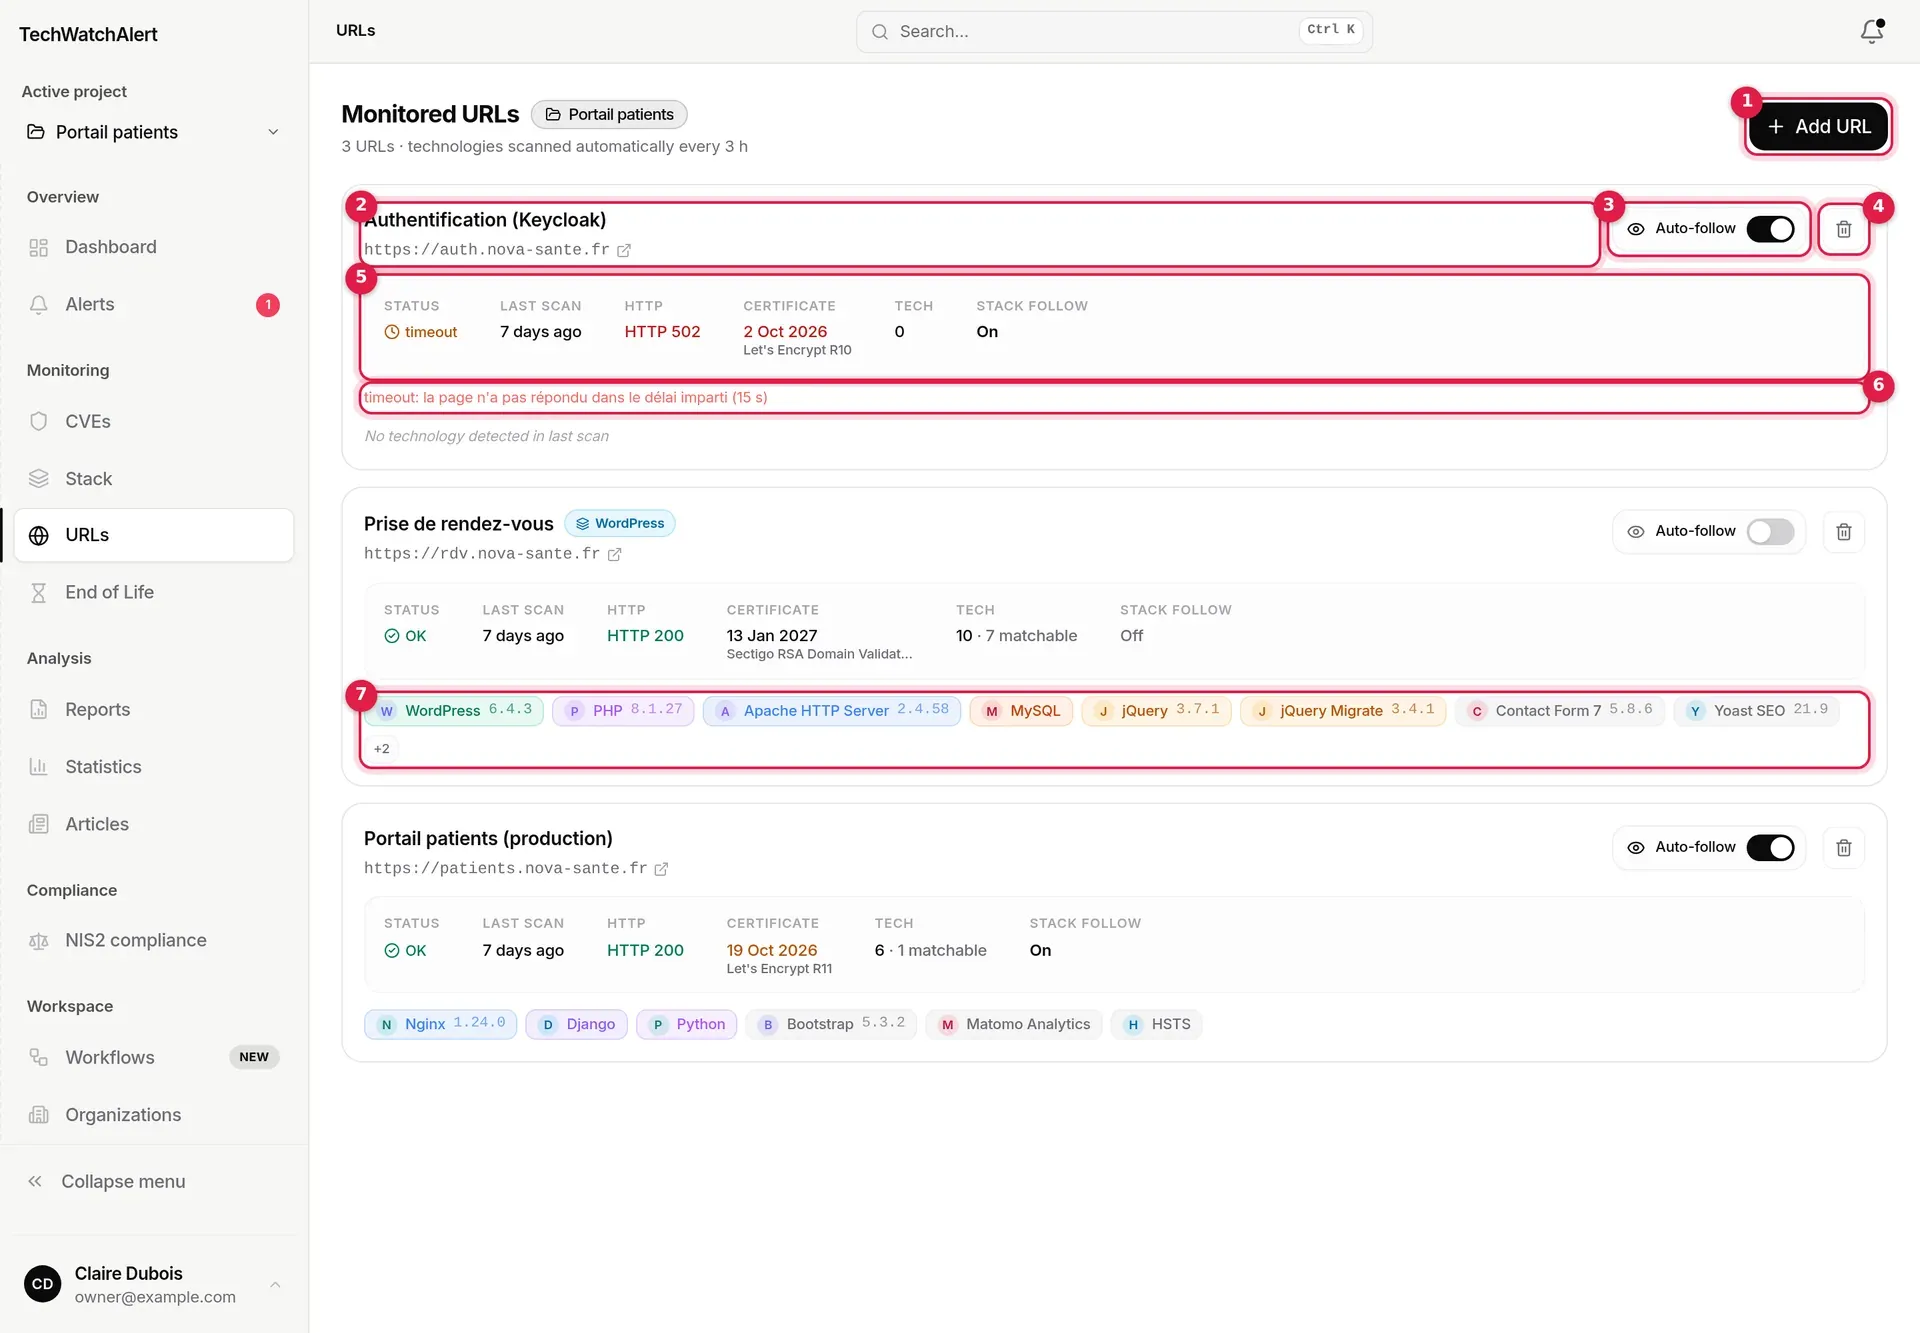1920x1333 pixels.
Task: Click the End of Life hourglass icon
Action: tap(39, 592)
